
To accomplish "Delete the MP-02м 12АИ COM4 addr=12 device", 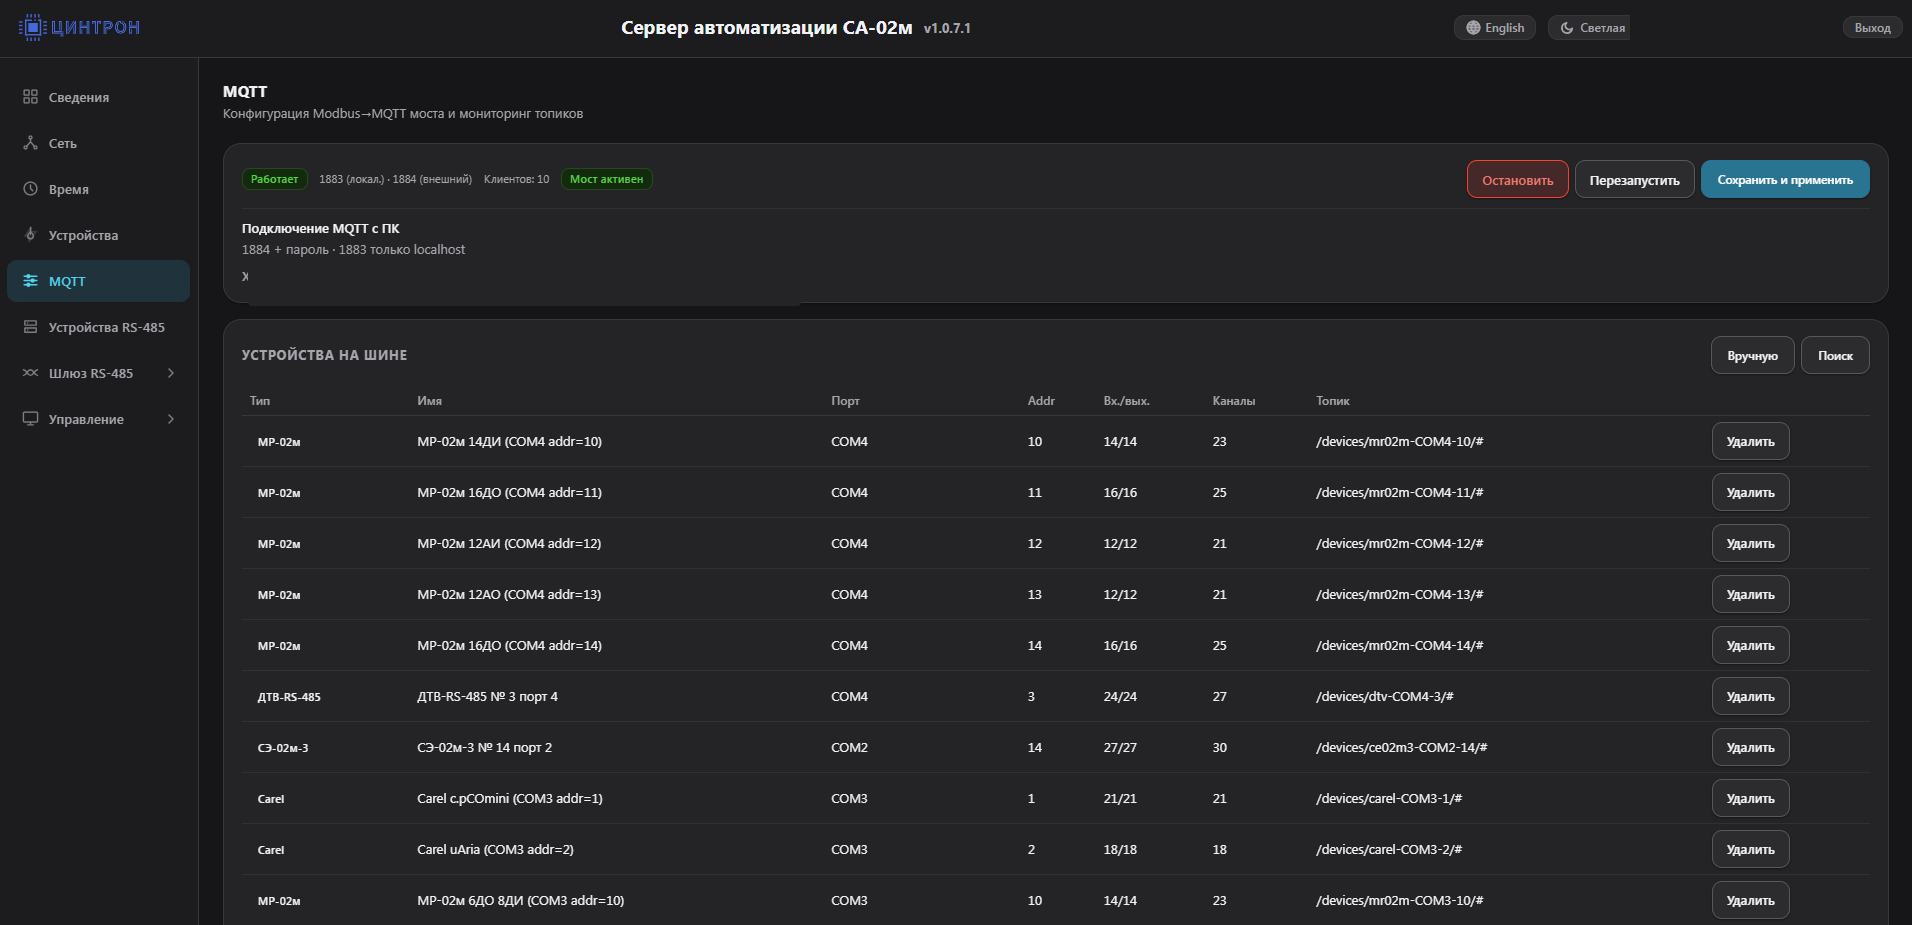I will (x=1750, y=543).
